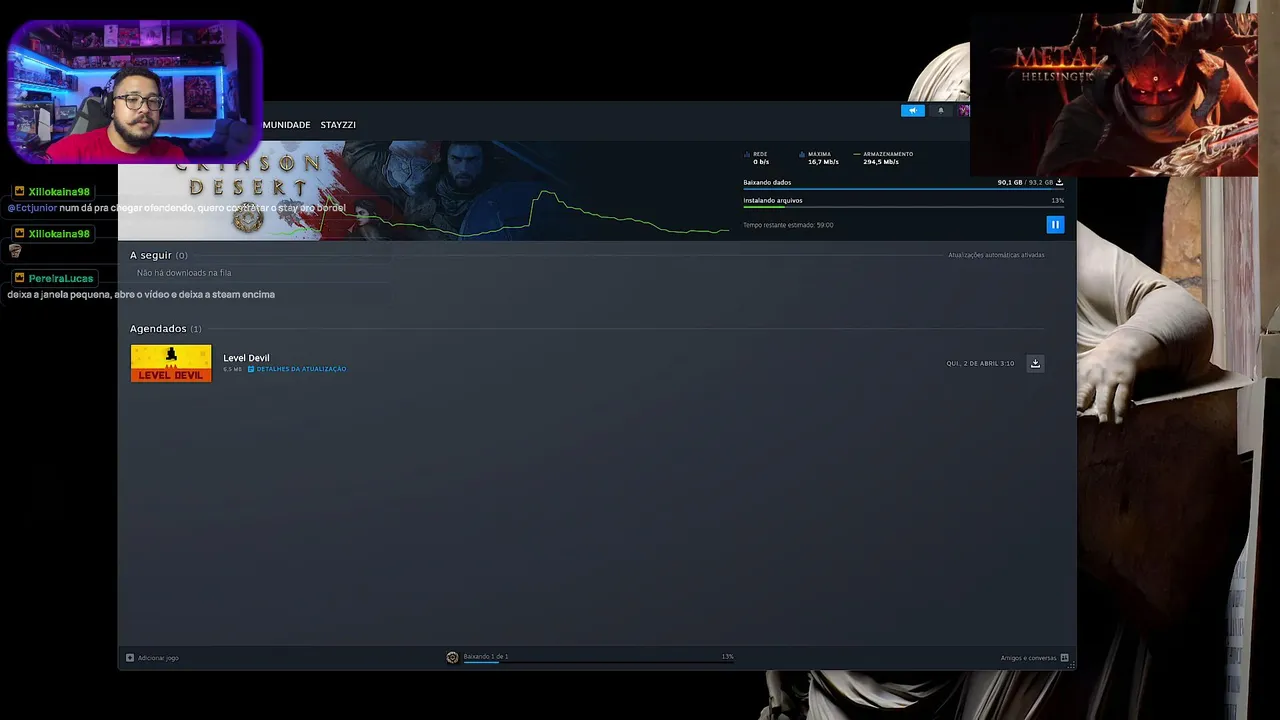
Task: Click the Baixando dados progress bar
Action: coord(903,189)
